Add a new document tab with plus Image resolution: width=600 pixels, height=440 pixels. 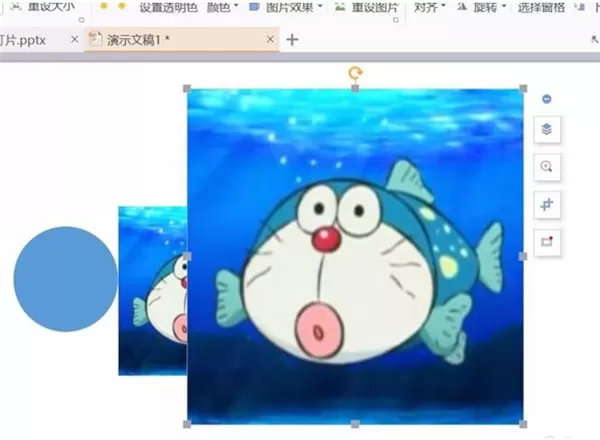pyautogui.click(x=292, y=39)
